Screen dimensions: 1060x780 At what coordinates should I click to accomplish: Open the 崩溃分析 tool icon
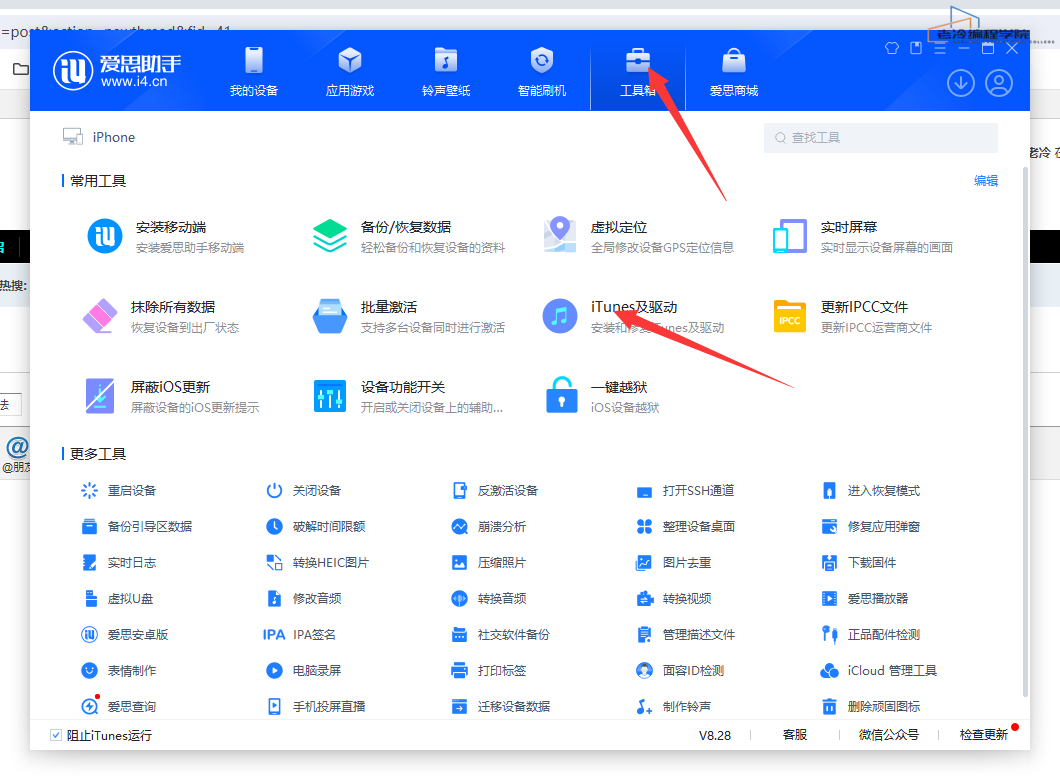460,527
